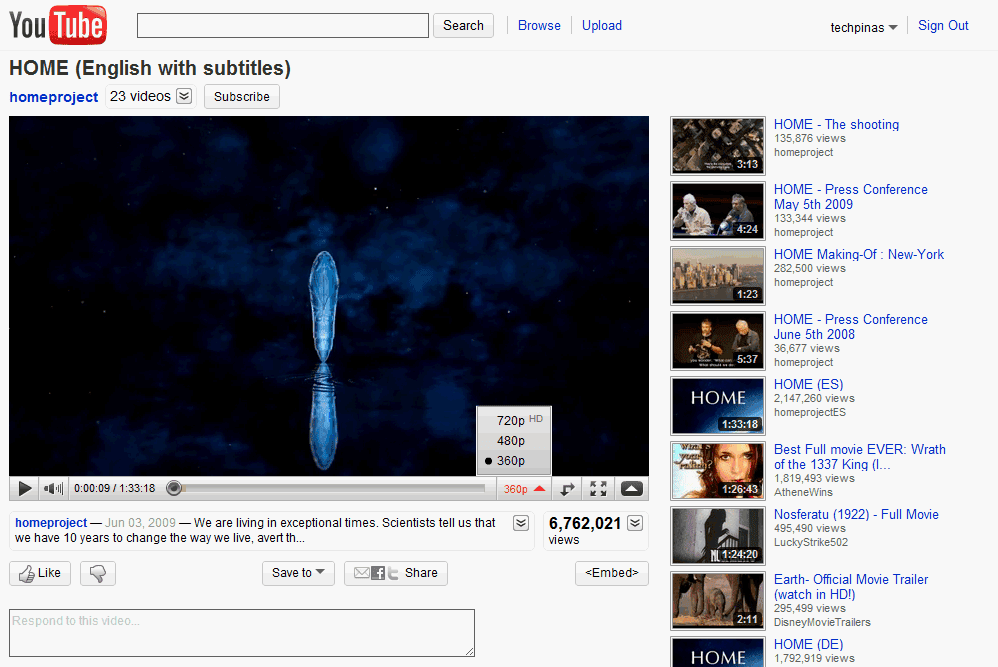Click HOME (ES) title link

click(808, 384)
